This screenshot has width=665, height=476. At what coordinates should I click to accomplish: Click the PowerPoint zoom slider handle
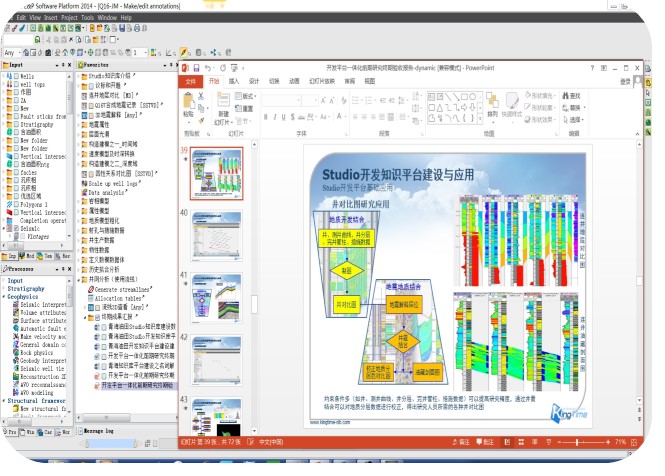(577, 442)
